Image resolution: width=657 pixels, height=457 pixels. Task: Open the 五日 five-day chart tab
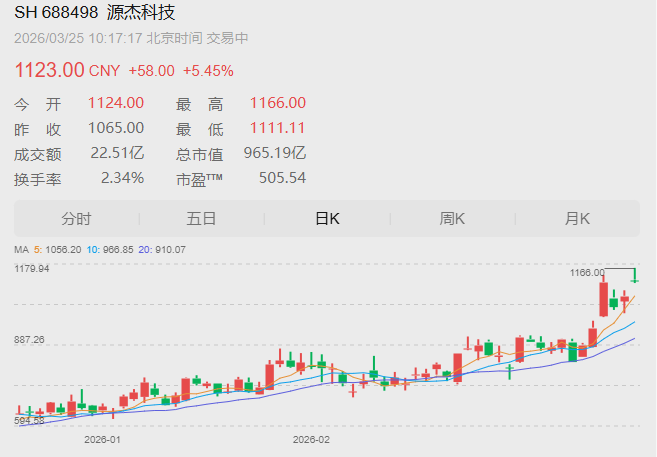click(201, 219)
